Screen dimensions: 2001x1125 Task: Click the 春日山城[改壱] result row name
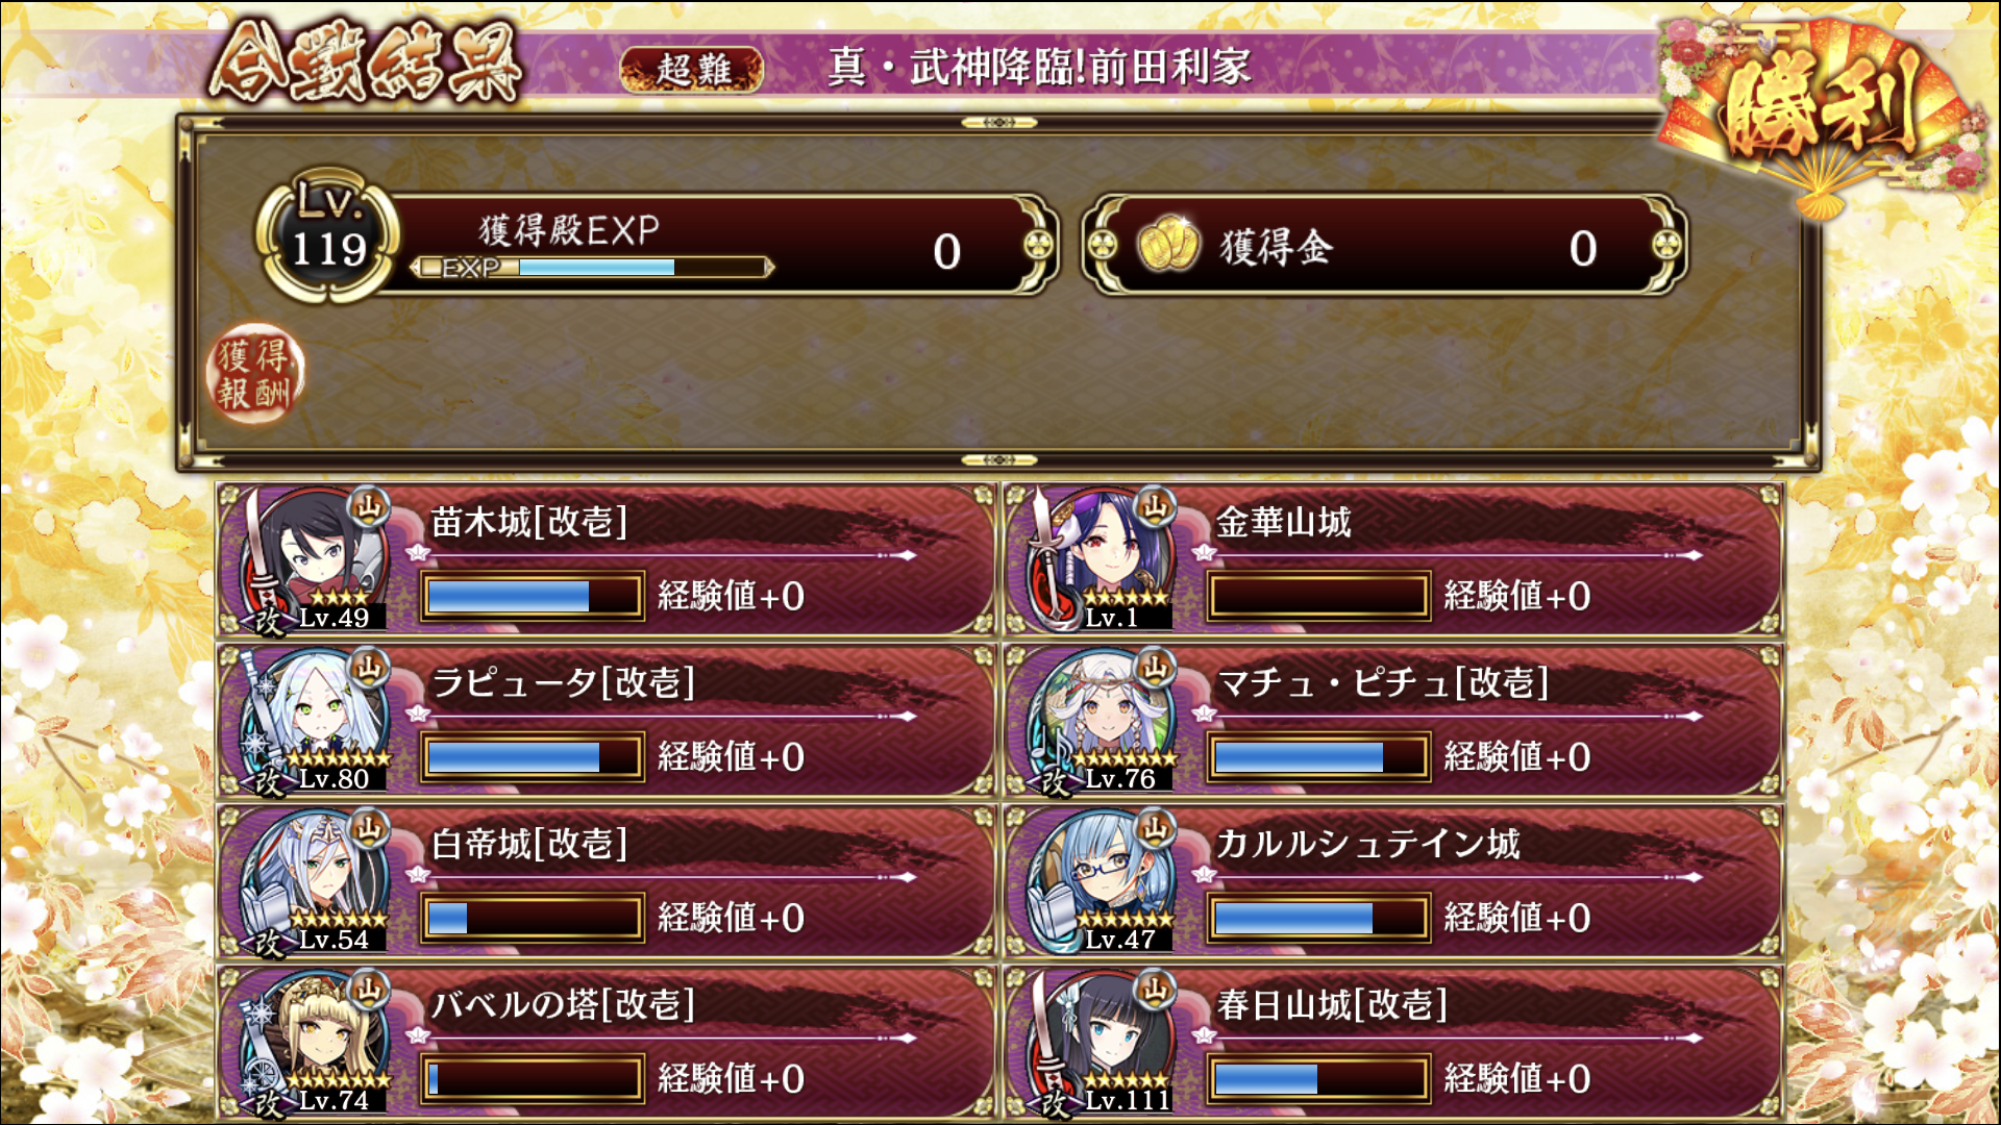tap(1331, 1004)
